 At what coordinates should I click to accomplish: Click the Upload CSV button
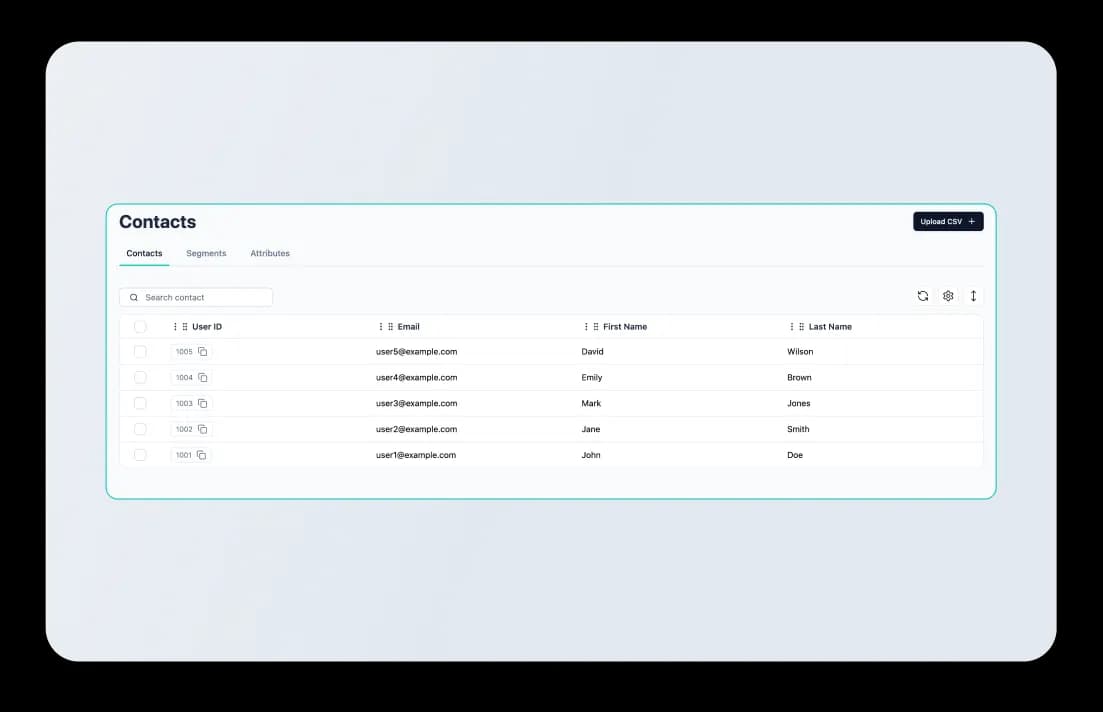point(948,221)
